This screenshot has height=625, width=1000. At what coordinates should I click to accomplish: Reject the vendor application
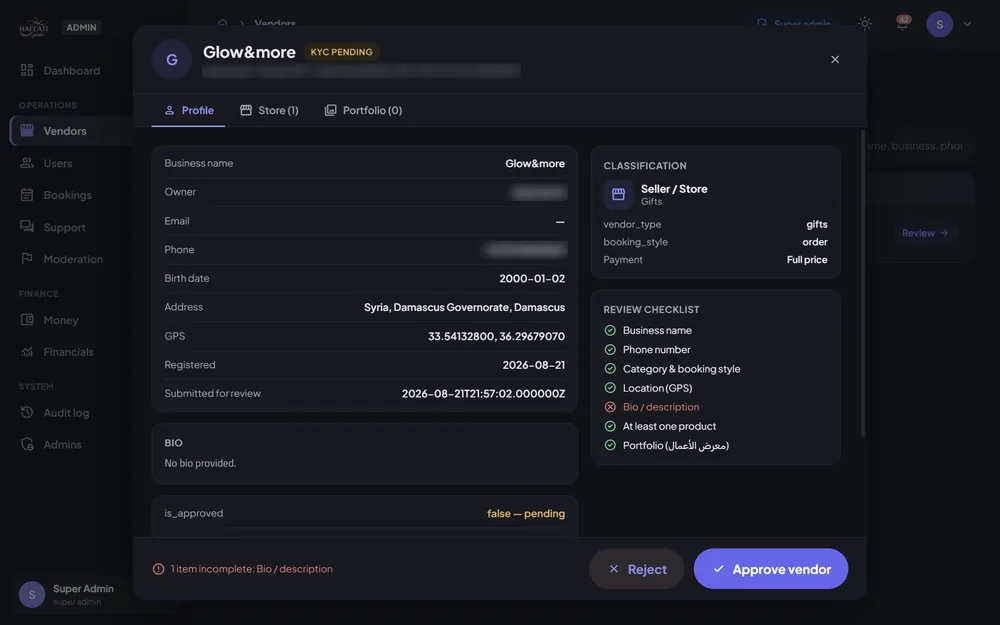coord(637,569)
